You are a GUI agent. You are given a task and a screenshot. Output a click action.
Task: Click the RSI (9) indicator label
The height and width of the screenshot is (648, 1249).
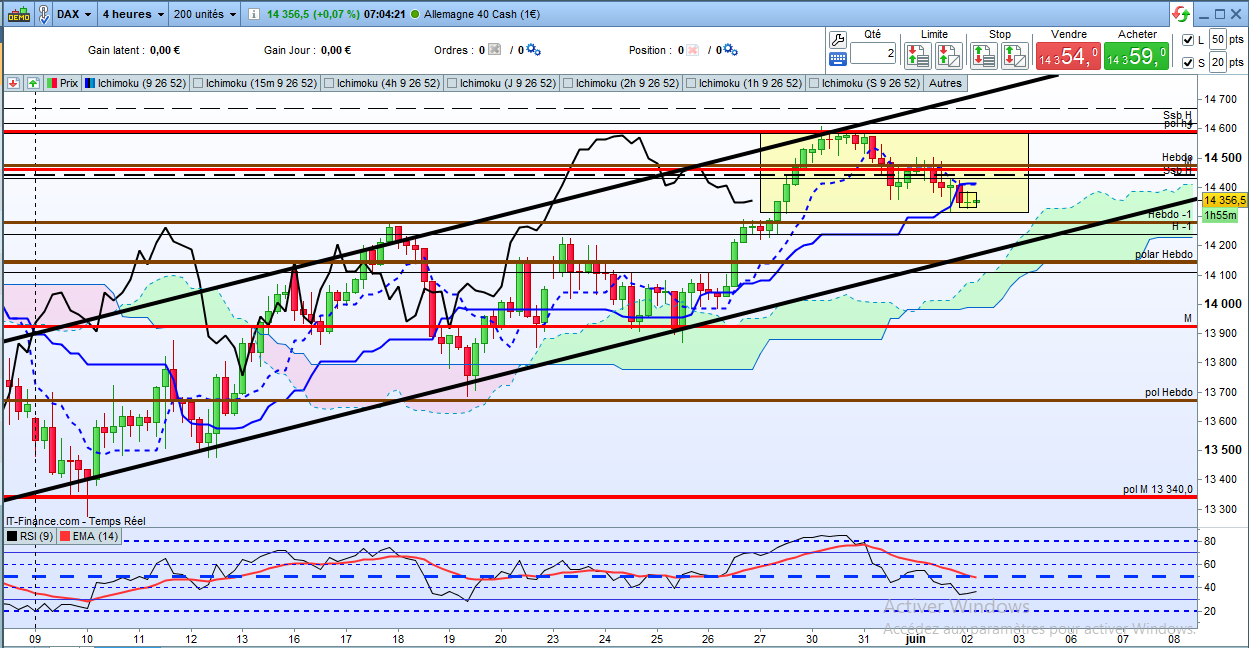tap(36, 537)
